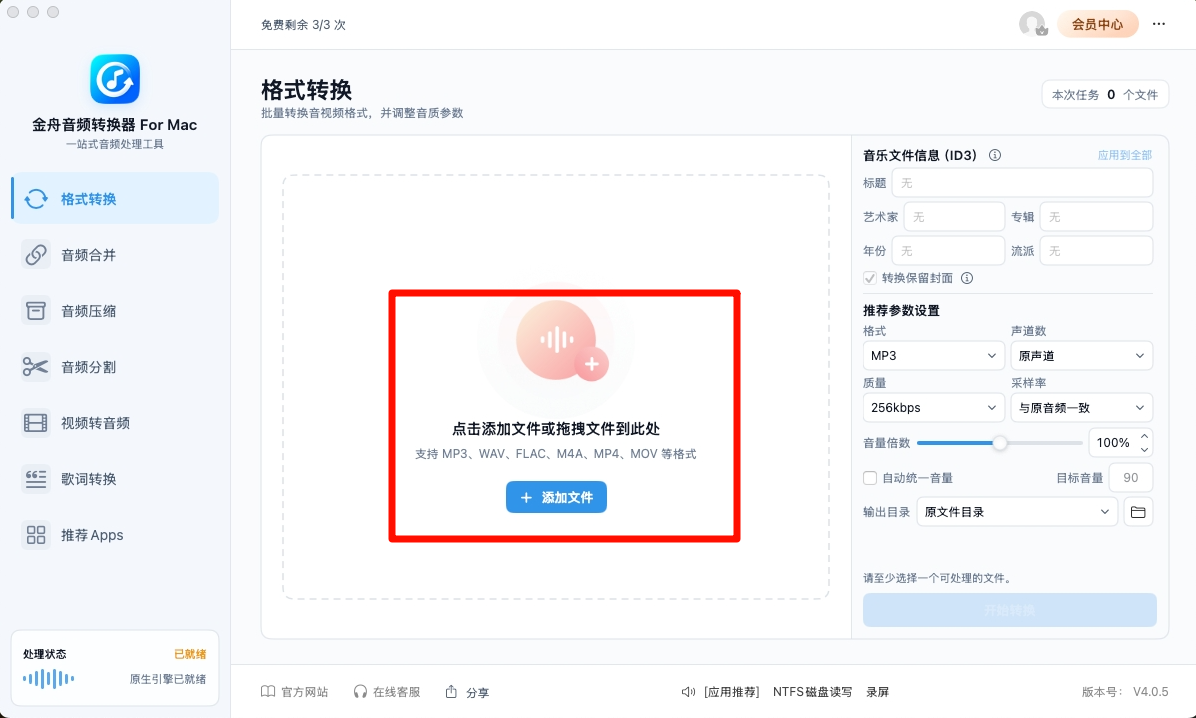Click the 分享 share icon

[452, 691]
